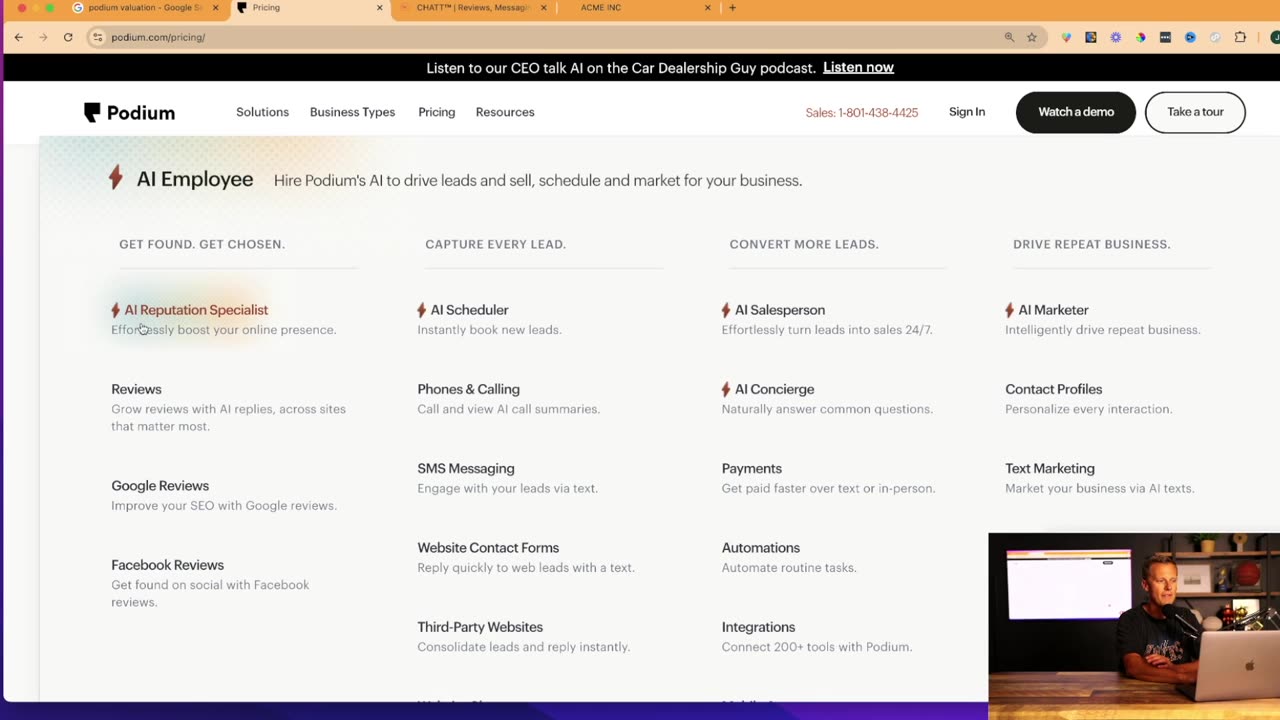
Task: Open Website Contact Forms
Action: 488,548
